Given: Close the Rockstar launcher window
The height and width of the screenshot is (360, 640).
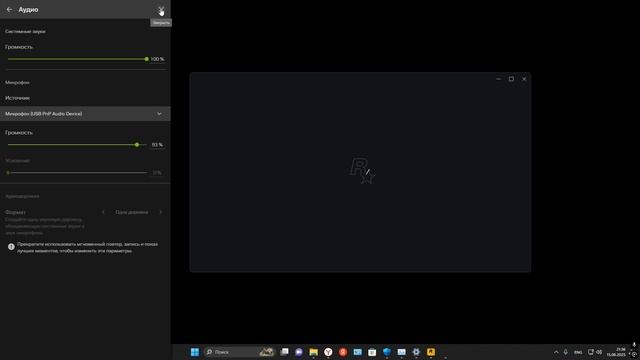Looking at the screenshot, I should 524,79.
